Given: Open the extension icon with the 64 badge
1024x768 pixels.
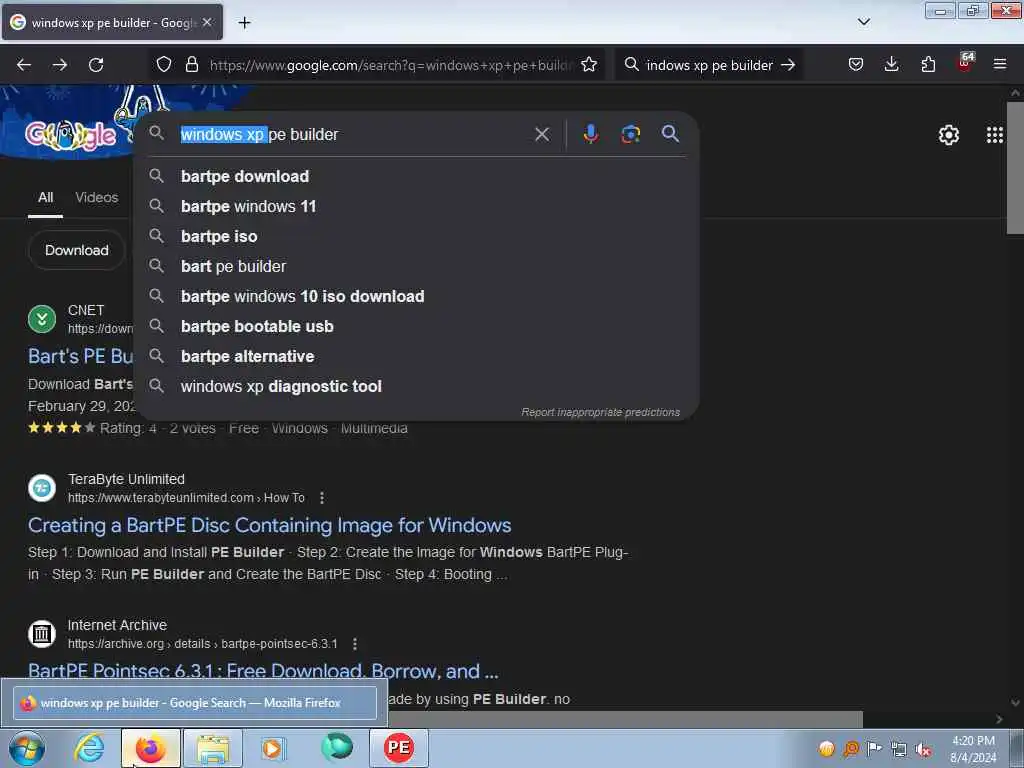Looking at the screenshot, I should point(965,63).
